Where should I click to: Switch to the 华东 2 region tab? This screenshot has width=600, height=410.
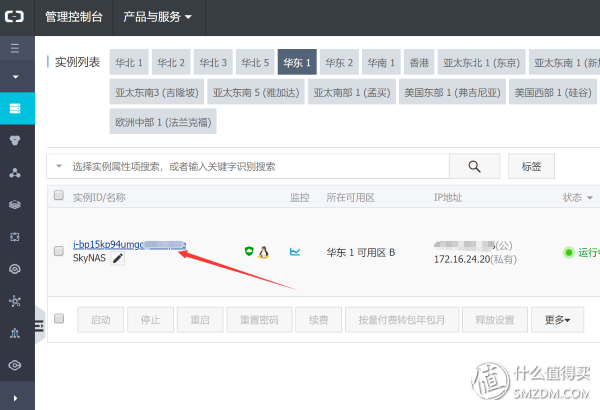(339, 62)
